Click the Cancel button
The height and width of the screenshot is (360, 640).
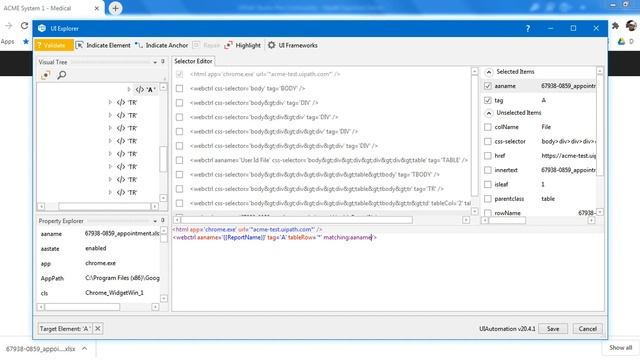pos(587,329)
